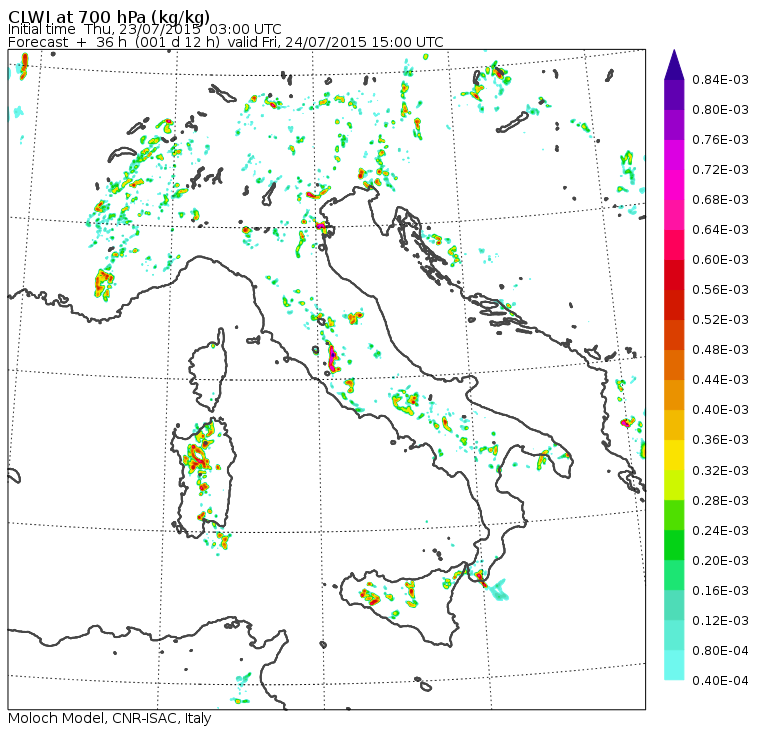This screenshot has height=731, width=760.
Task: Click the 0.16E-03 colorbar label
Action: pos(720,591)
